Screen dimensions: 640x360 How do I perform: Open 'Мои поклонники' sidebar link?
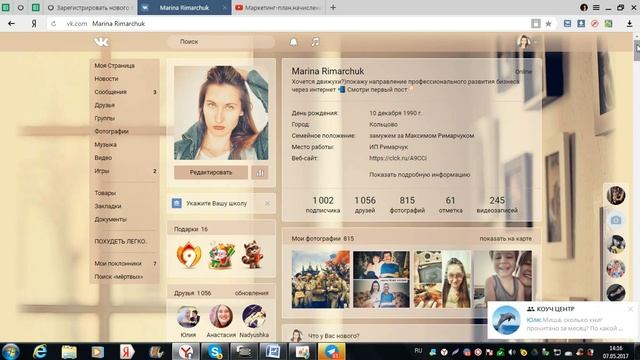point(118,264)
